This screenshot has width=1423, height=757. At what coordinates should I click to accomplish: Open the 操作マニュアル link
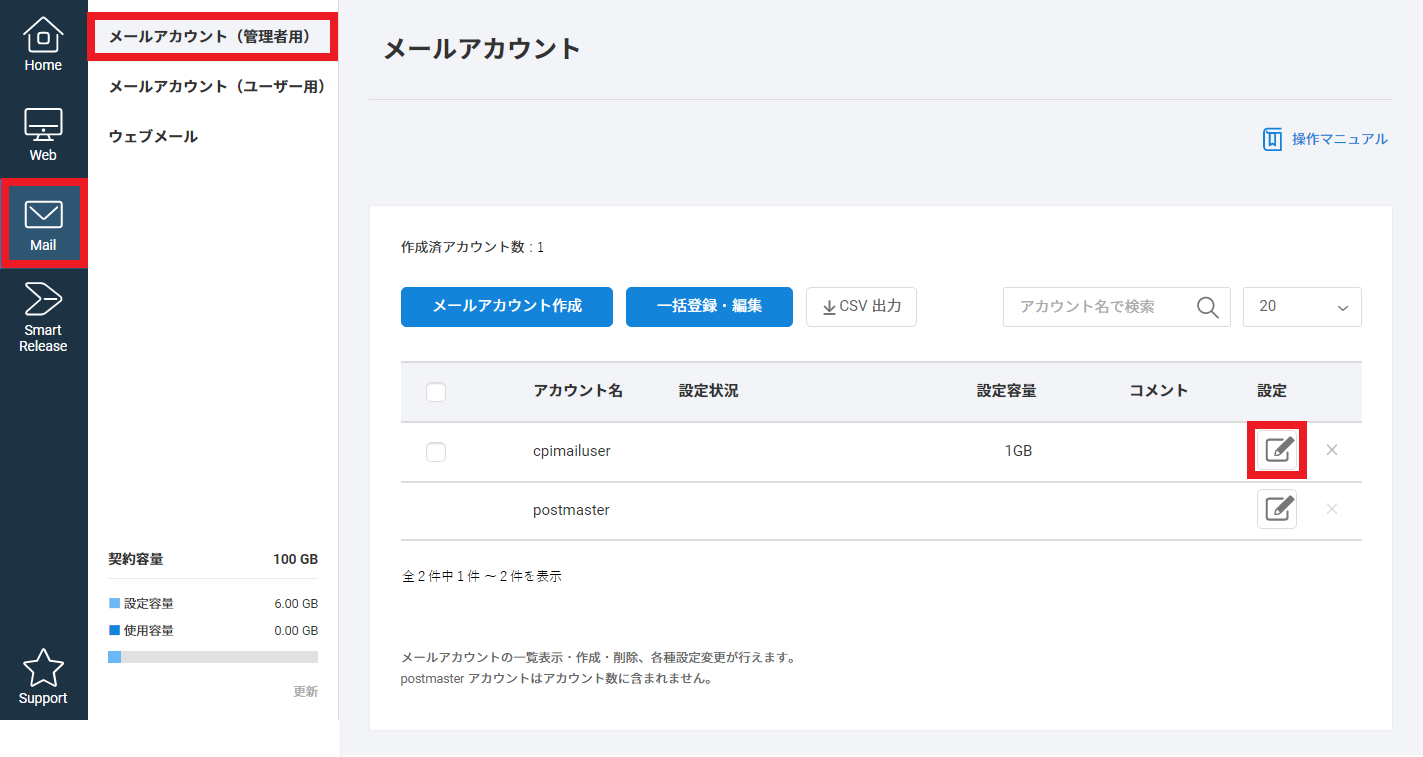tap(1326, 139)
